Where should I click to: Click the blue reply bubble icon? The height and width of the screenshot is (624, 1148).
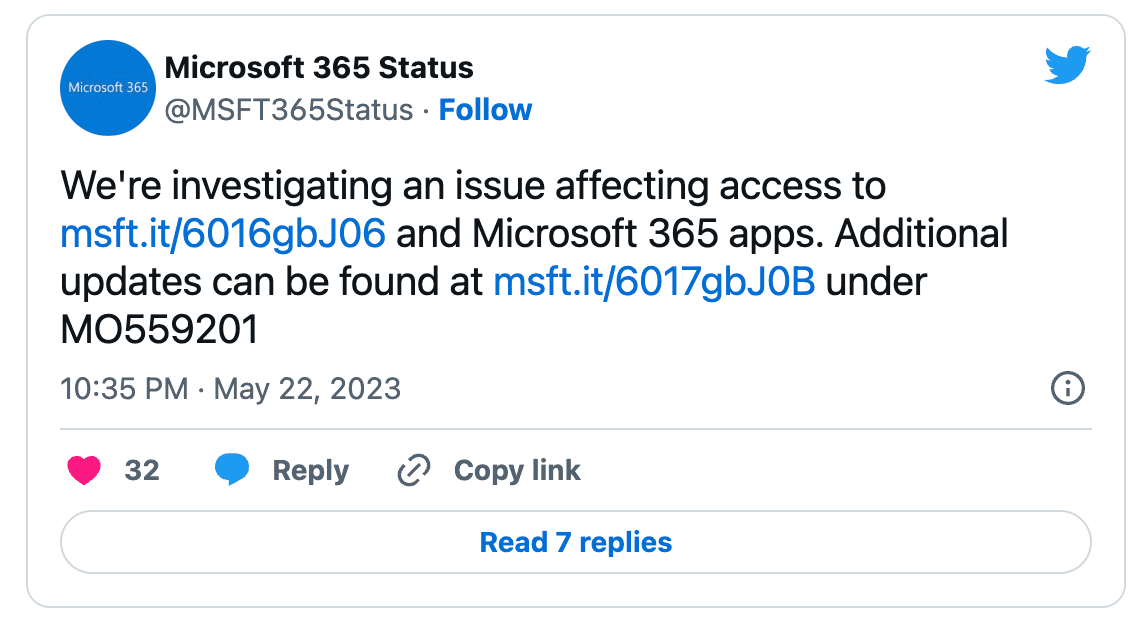[232, 470]
